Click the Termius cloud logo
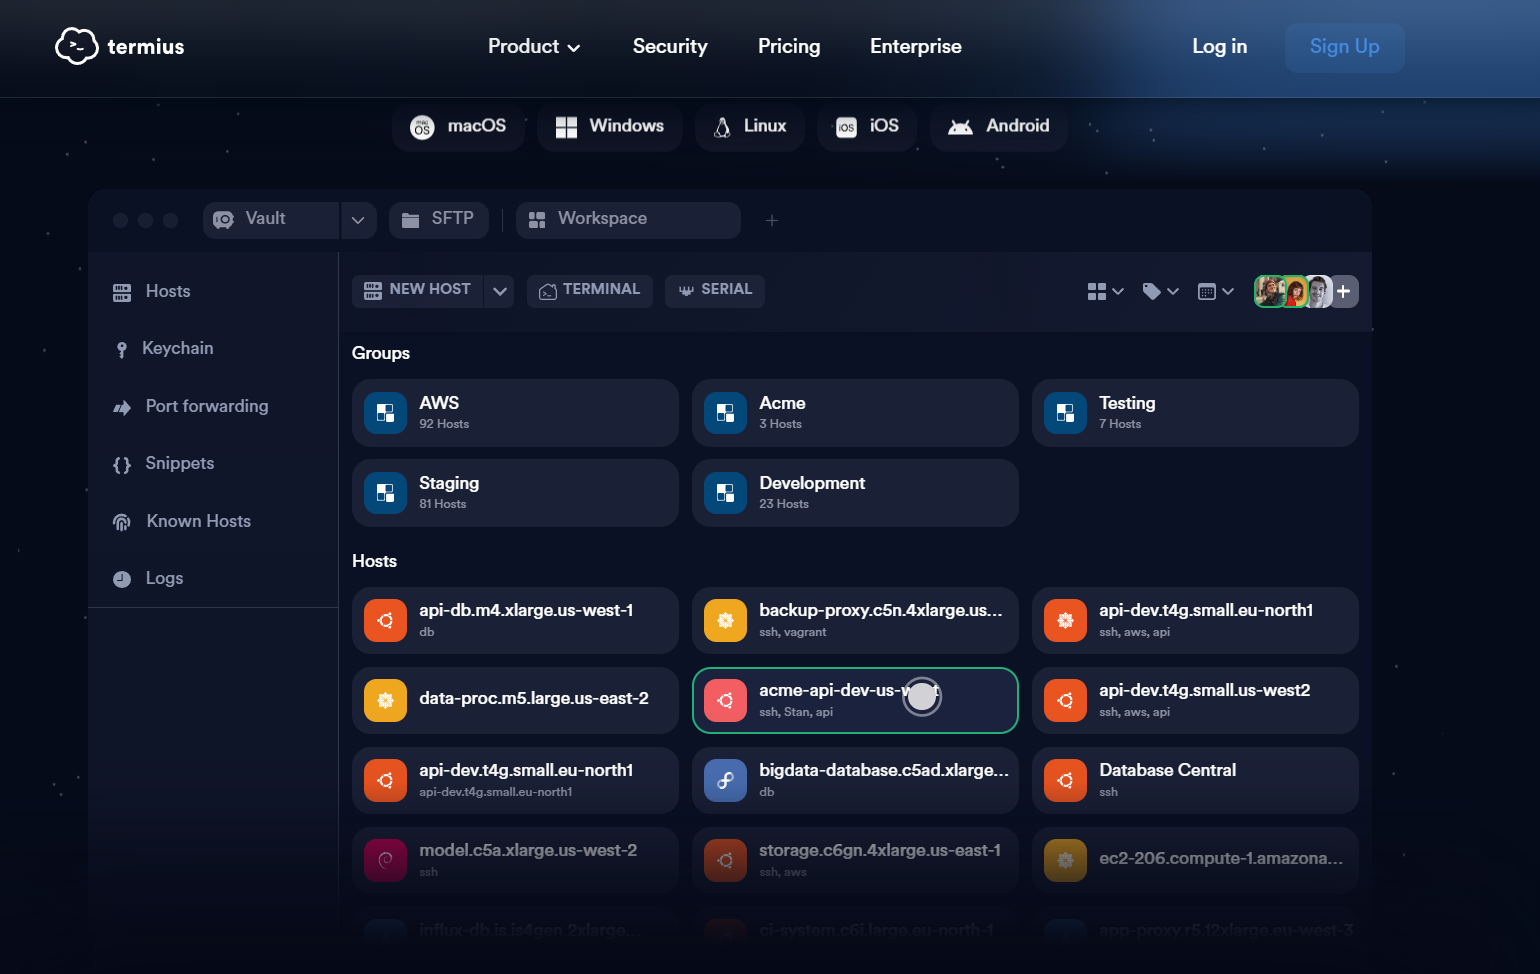Viewport: 1540px width, 974px height. click(x=76, y=46)
